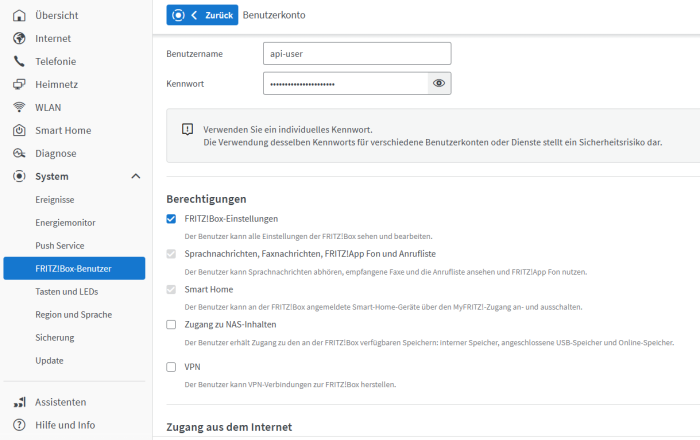Focus the Kennwort password field
Image resolution: width=700 pixels, height=440 pixels.
click(345, 84)
